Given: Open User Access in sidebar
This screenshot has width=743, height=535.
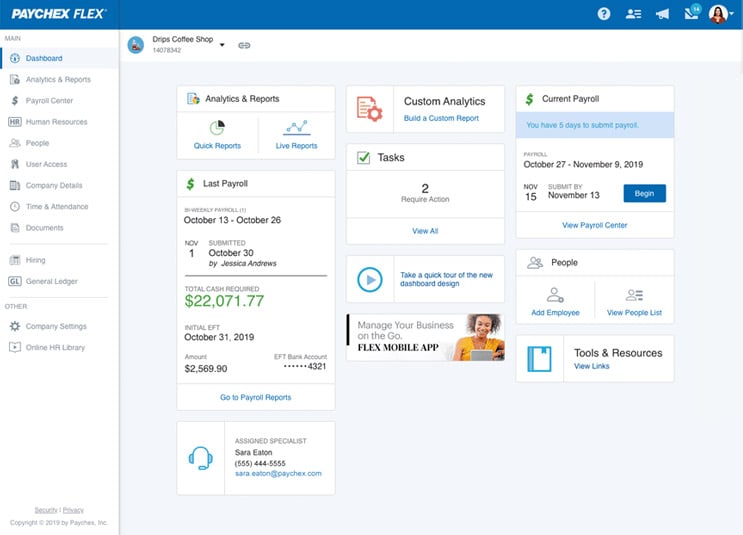Looking at the screenshot, I should coord(60,164).
